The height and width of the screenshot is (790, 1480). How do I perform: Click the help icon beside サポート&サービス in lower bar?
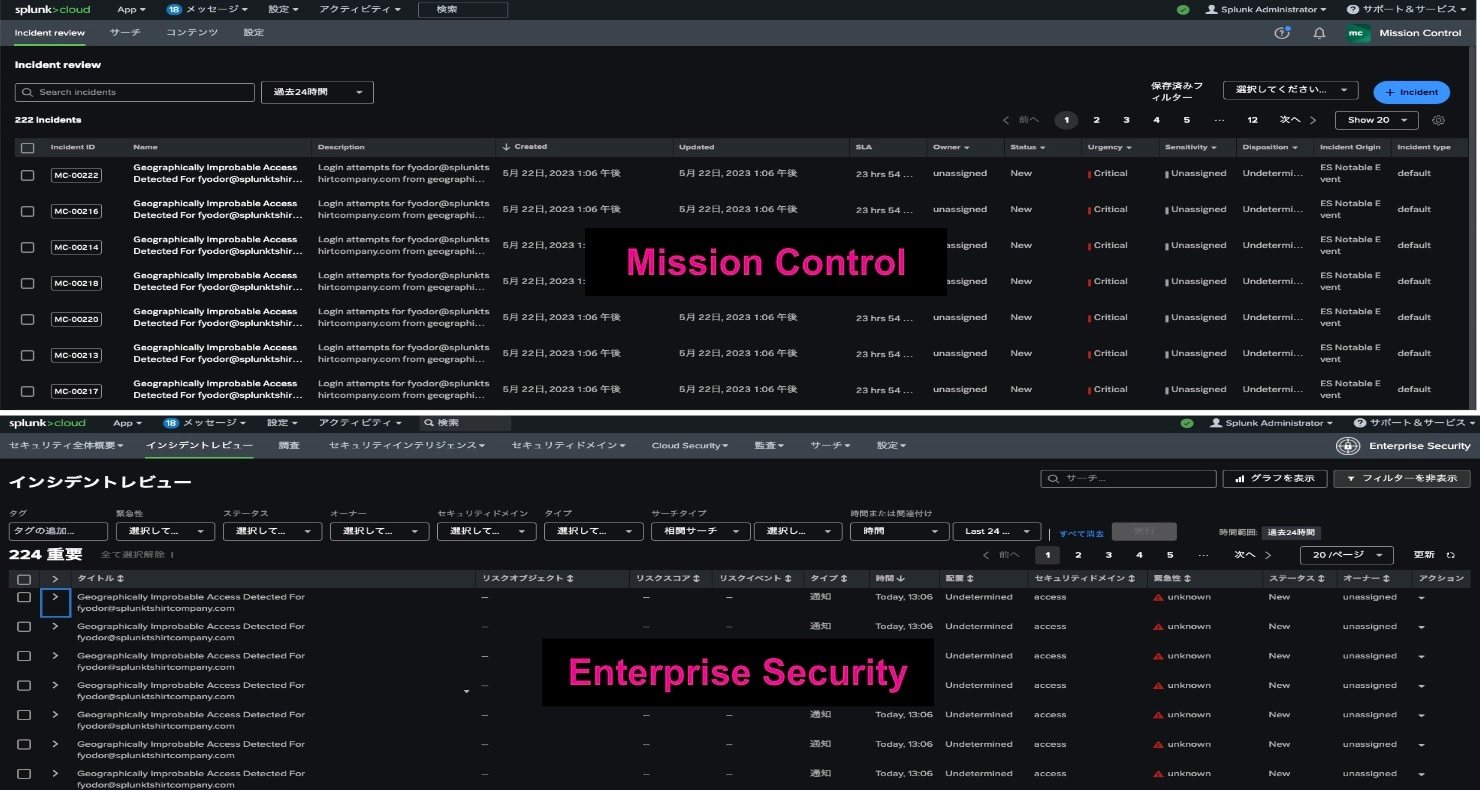(1360, 423)
